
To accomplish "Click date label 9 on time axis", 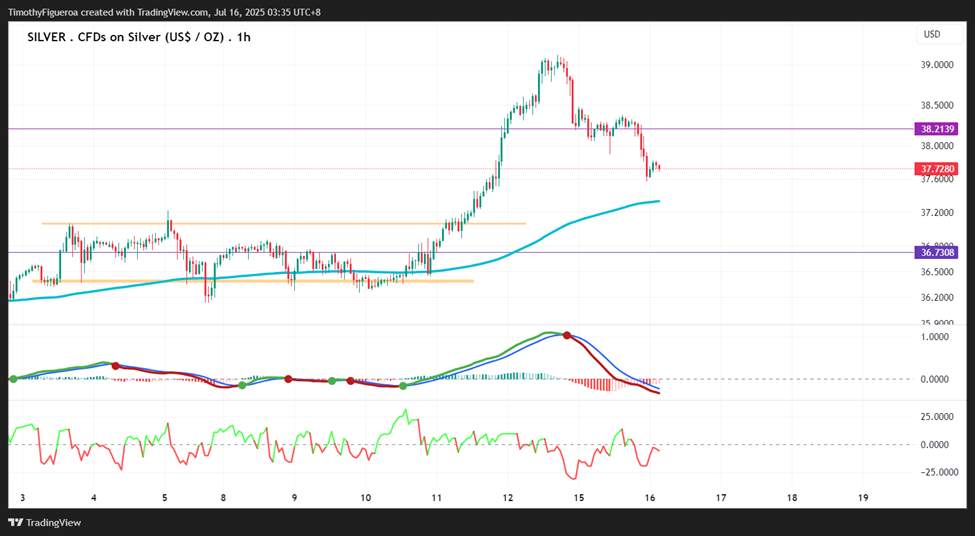I will coord(294,498).
